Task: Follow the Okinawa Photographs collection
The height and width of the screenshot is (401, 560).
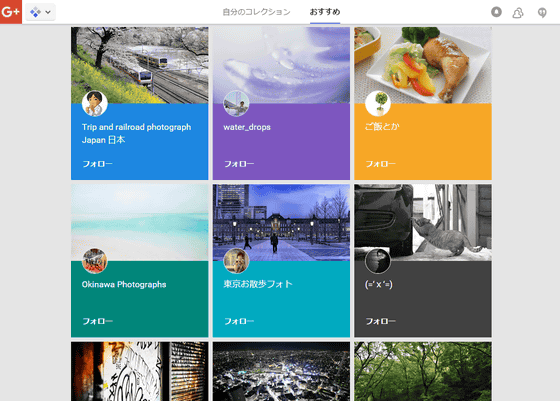Action: 98,321
